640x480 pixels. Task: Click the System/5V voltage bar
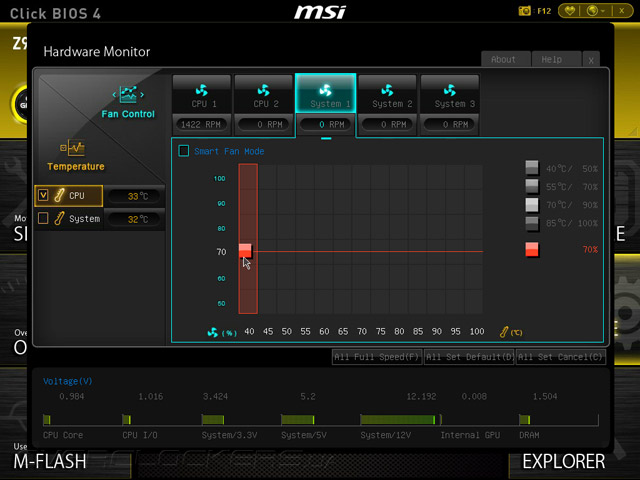[298, 420]
